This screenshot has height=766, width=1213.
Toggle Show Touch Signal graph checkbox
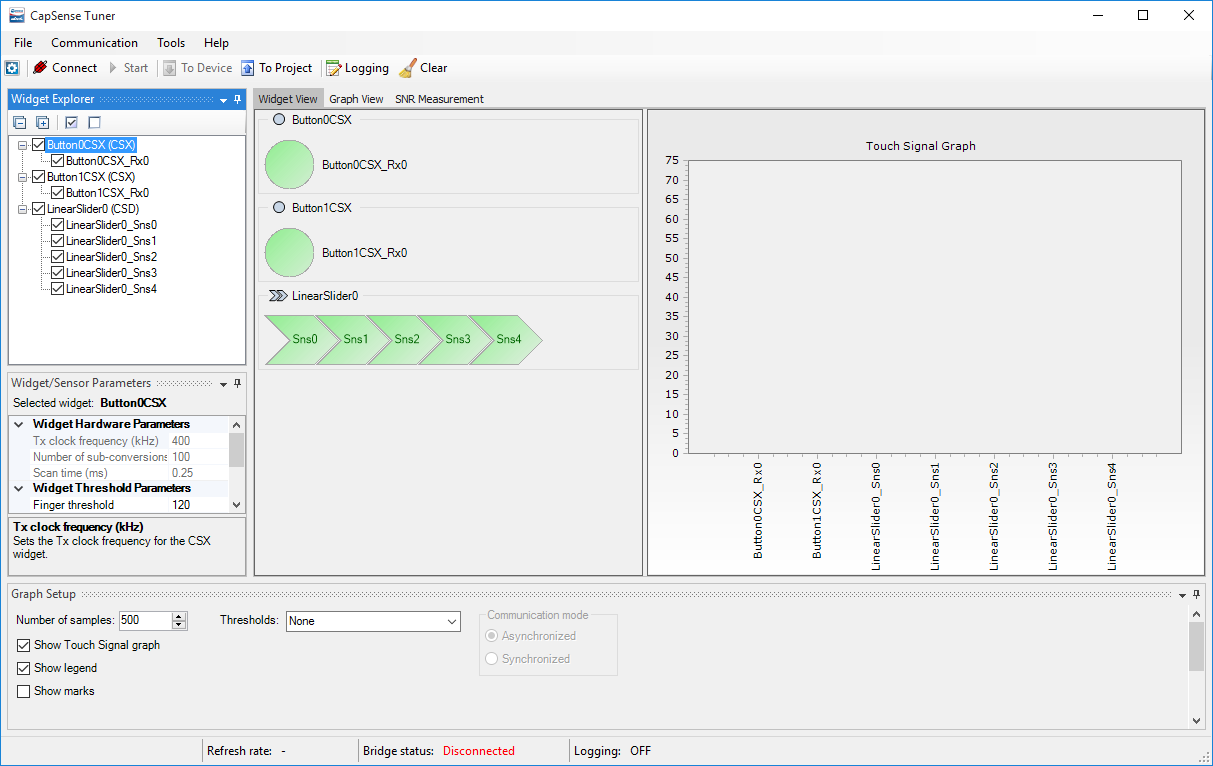pos(24,645)
